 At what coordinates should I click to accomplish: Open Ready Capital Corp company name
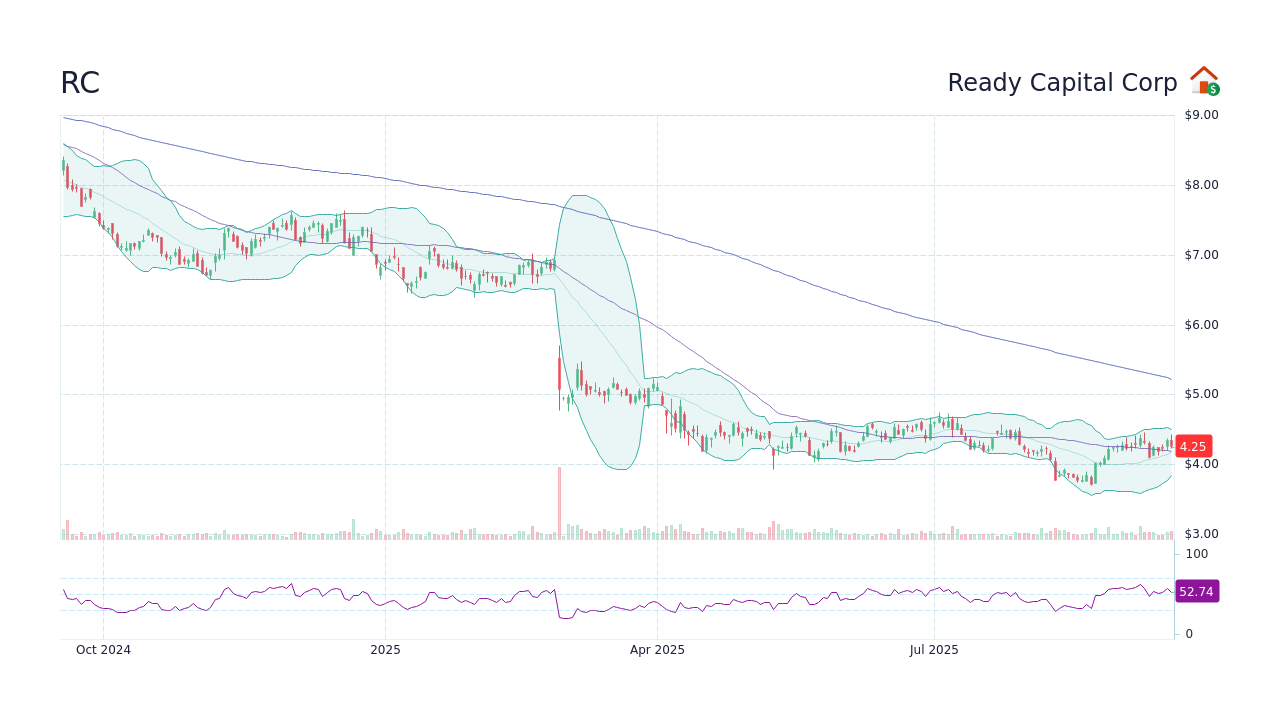1062,83
